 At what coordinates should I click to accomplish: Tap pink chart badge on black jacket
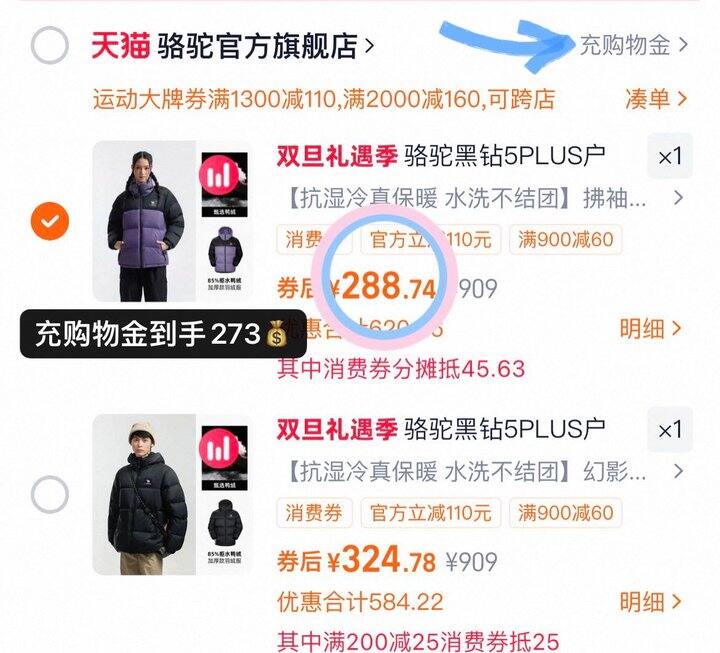coord(219,449)
